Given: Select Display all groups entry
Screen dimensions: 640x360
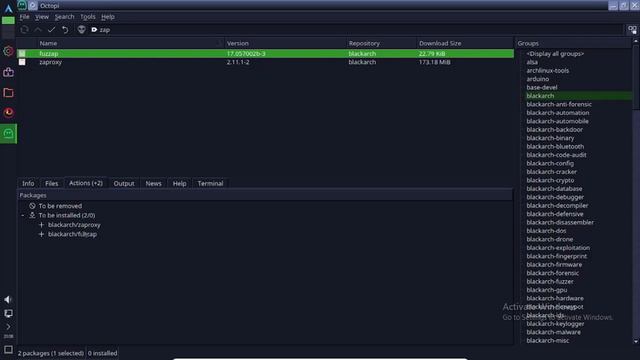Looking at the screenshot, I should click(x=555, y=54).
